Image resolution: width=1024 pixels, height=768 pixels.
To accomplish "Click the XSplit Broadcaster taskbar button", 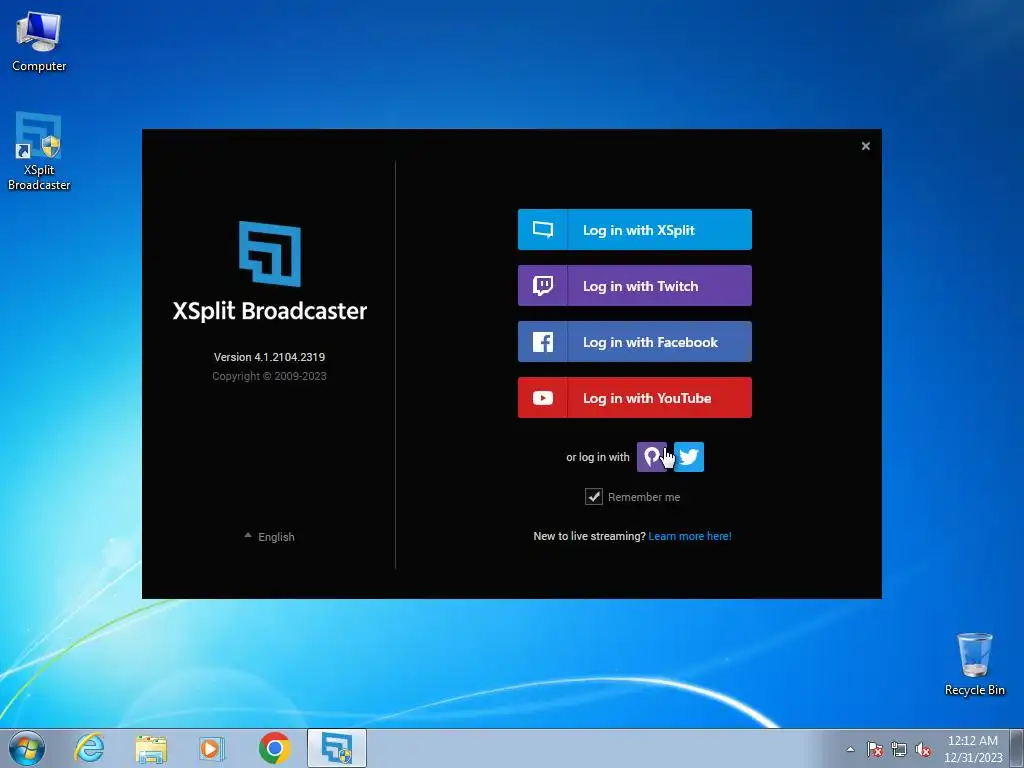I will tap(337, 748).
